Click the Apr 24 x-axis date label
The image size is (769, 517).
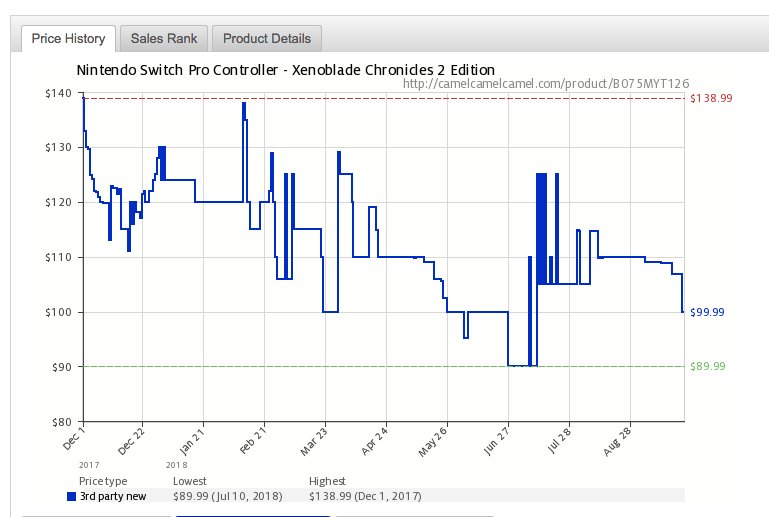[x=375, y=441]
